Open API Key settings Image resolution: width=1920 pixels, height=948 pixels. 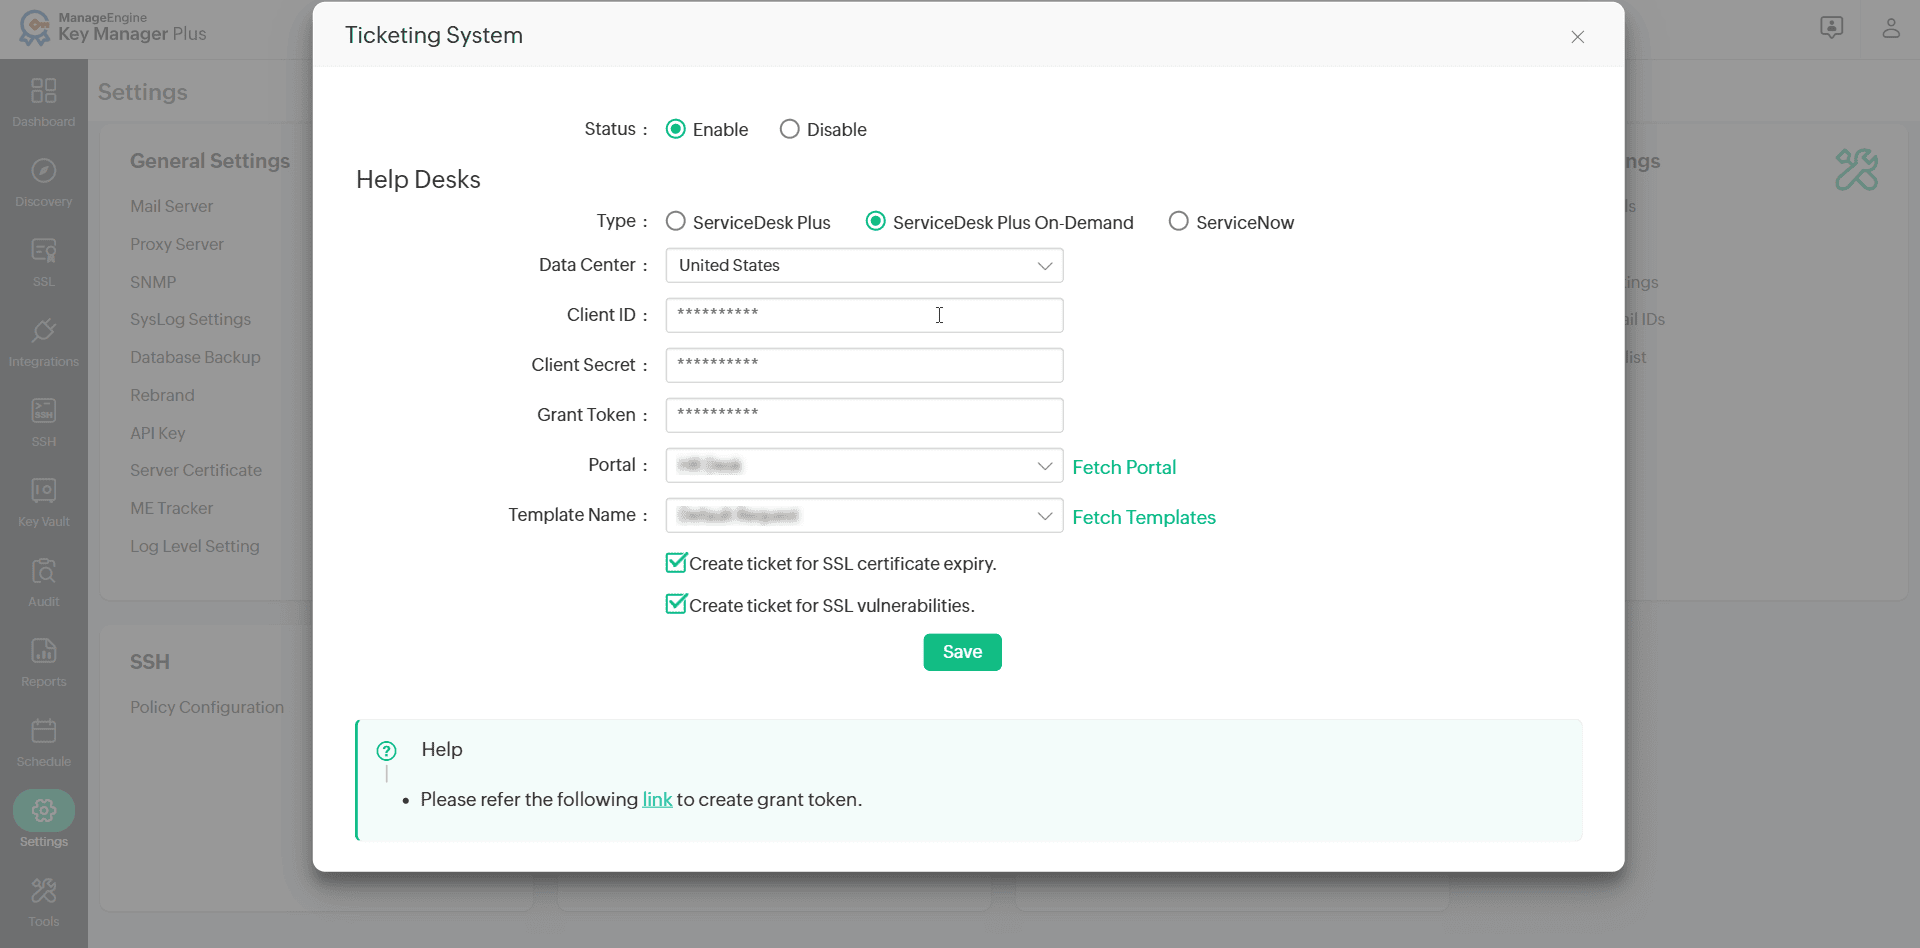[158, 433]
